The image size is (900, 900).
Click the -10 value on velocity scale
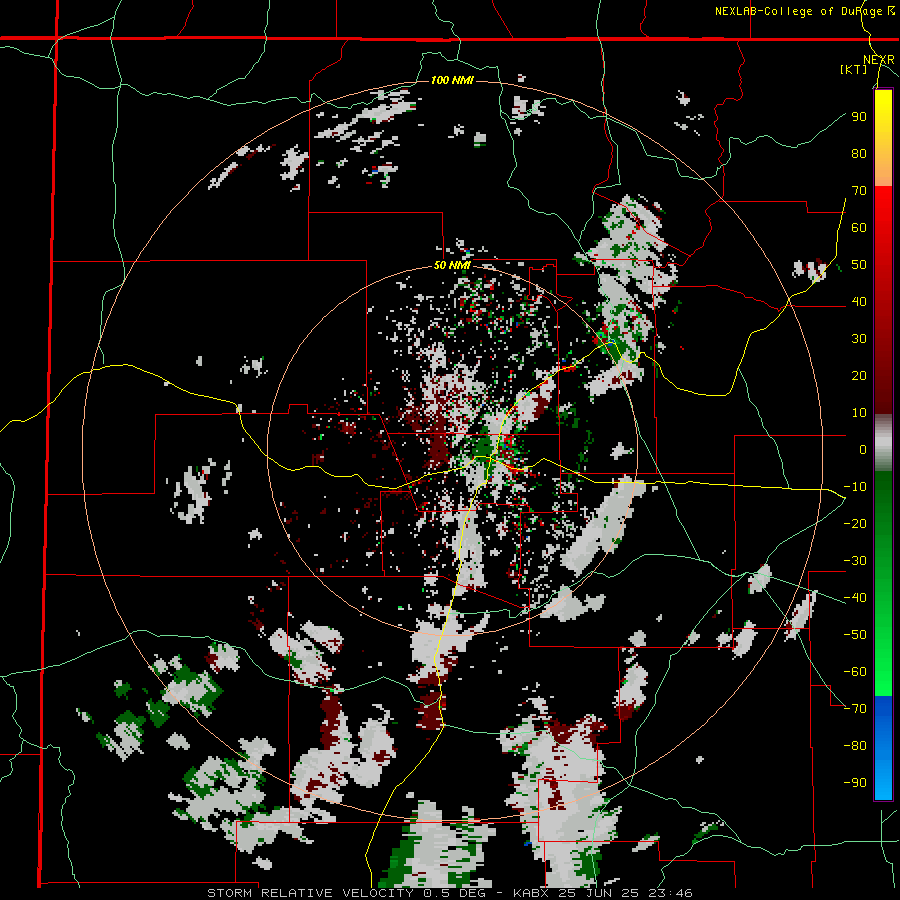click(855, 487)
